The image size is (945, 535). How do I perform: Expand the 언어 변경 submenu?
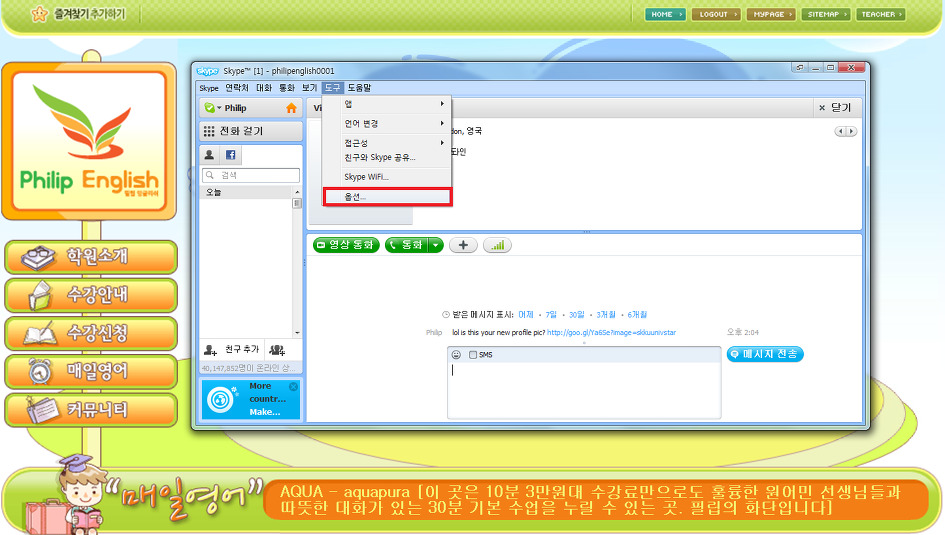click(387, 123)
